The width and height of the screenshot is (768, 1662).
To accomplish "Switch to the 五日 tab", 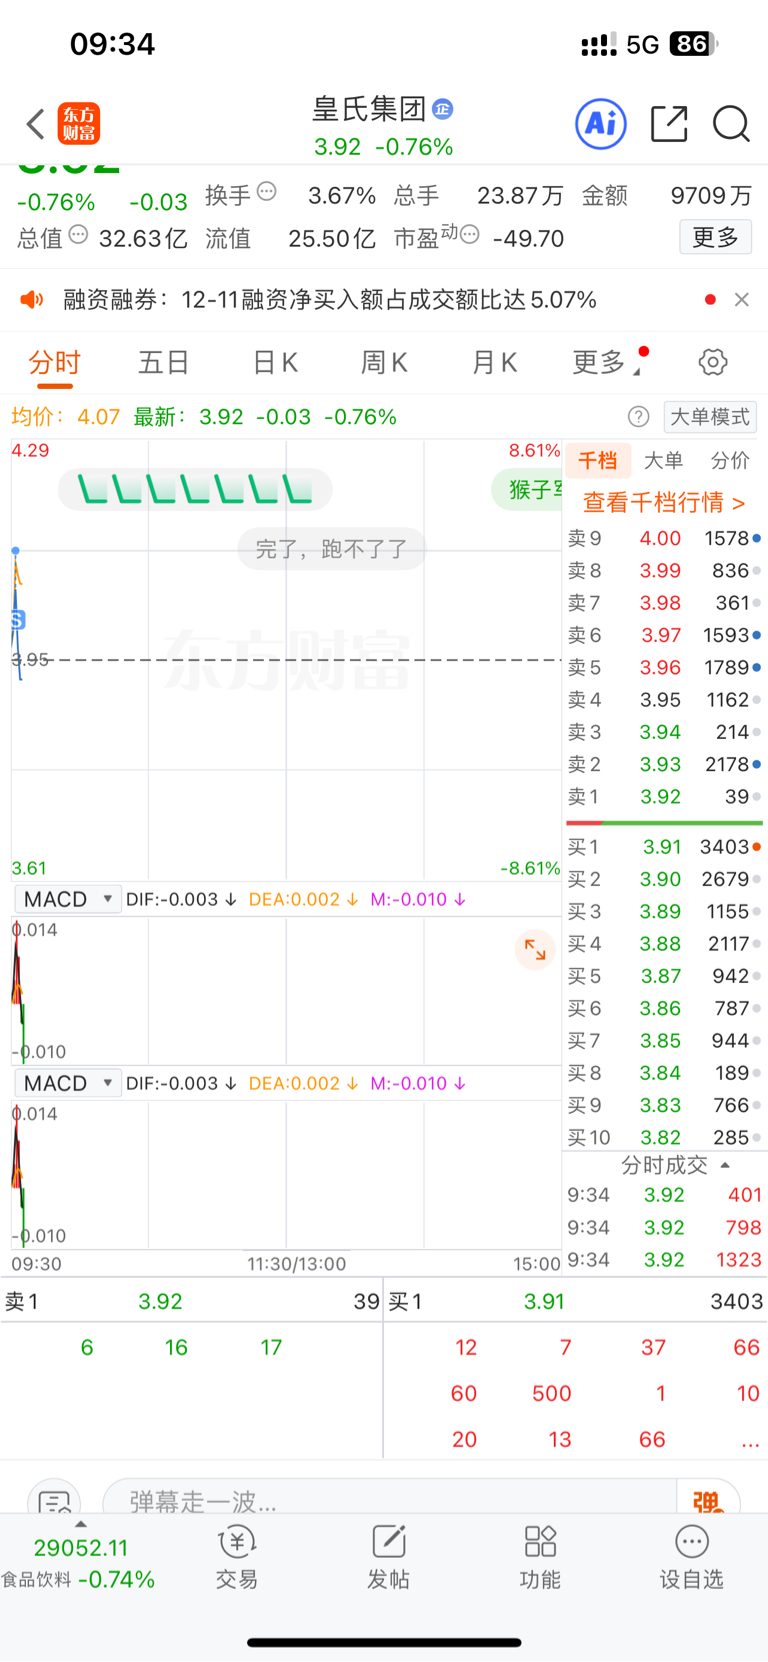I will point(164,362).
